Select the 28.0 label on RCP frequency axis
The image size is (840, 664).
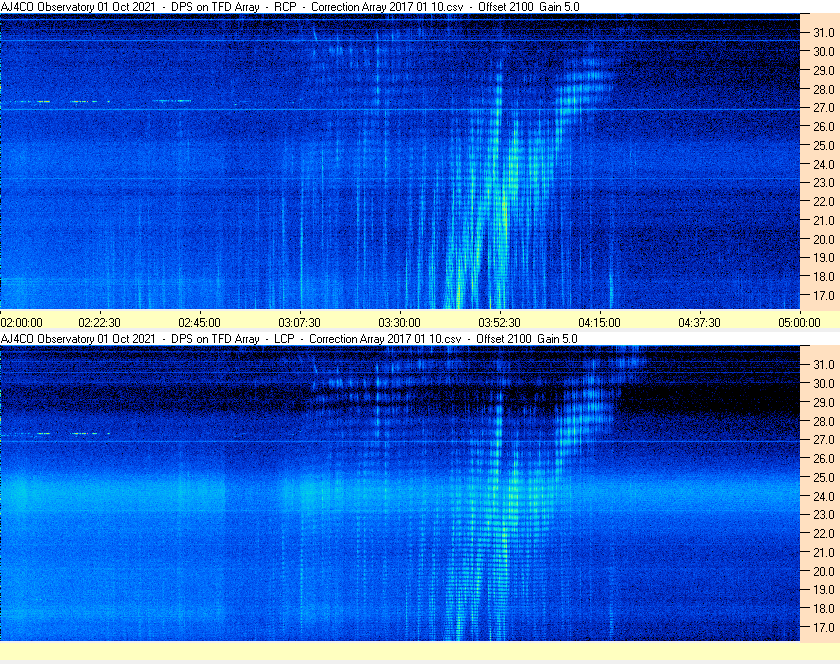point(824,89)
